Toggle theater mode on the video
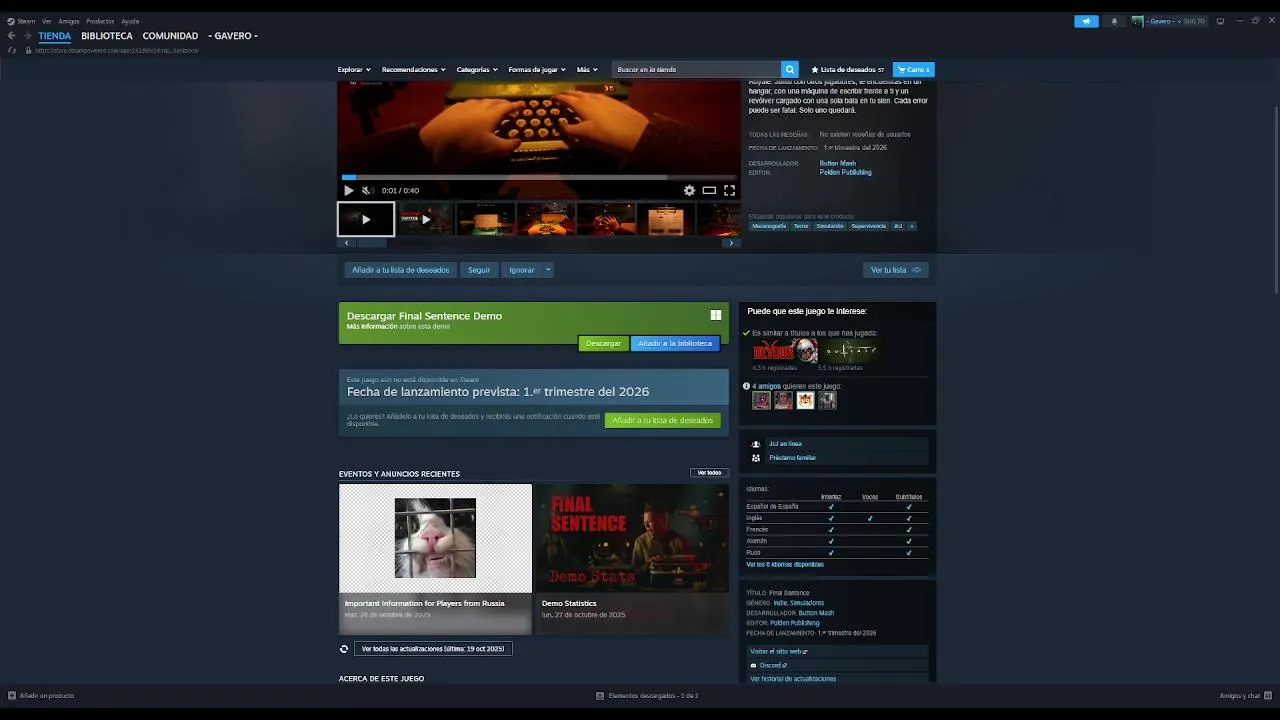1280x720 pixels. click(x=709, y=190)
